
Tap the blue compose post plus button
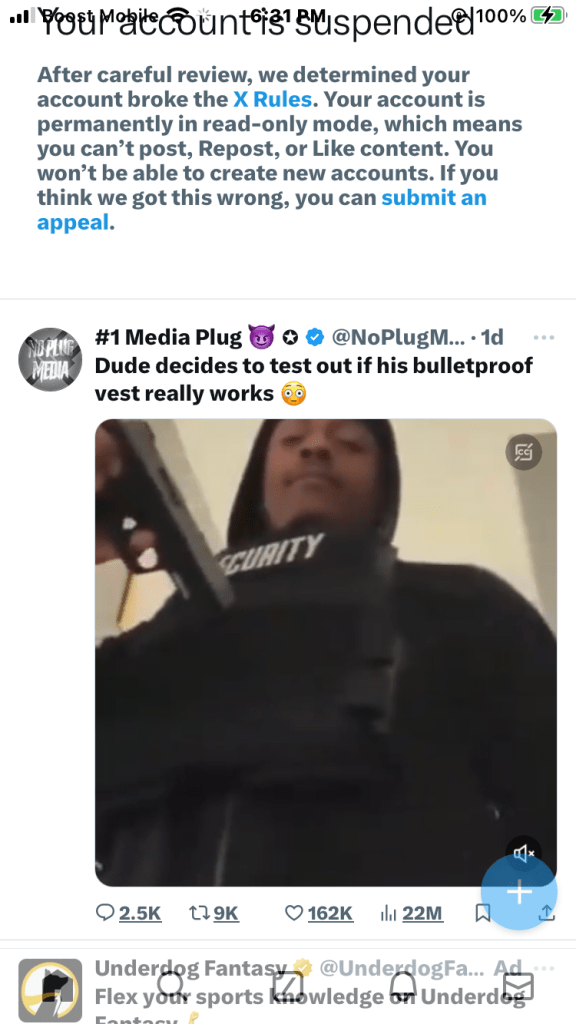[x=519, y=891]
